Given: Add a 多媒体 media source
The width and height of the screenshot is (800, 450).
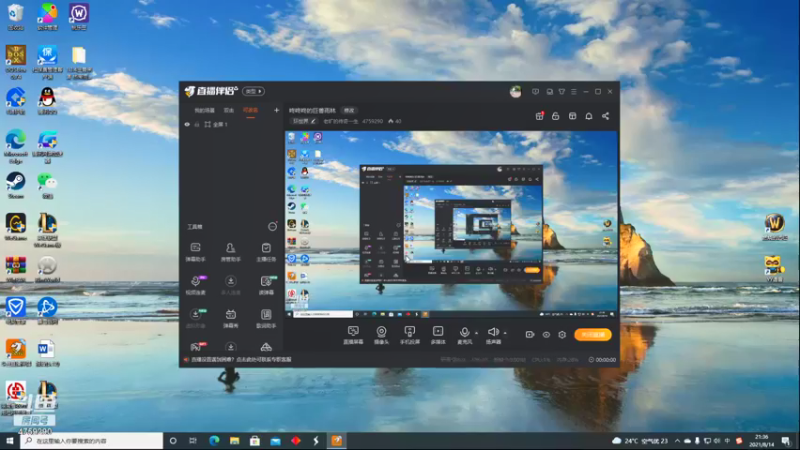Looking at the screenshot, I should 438,335.
